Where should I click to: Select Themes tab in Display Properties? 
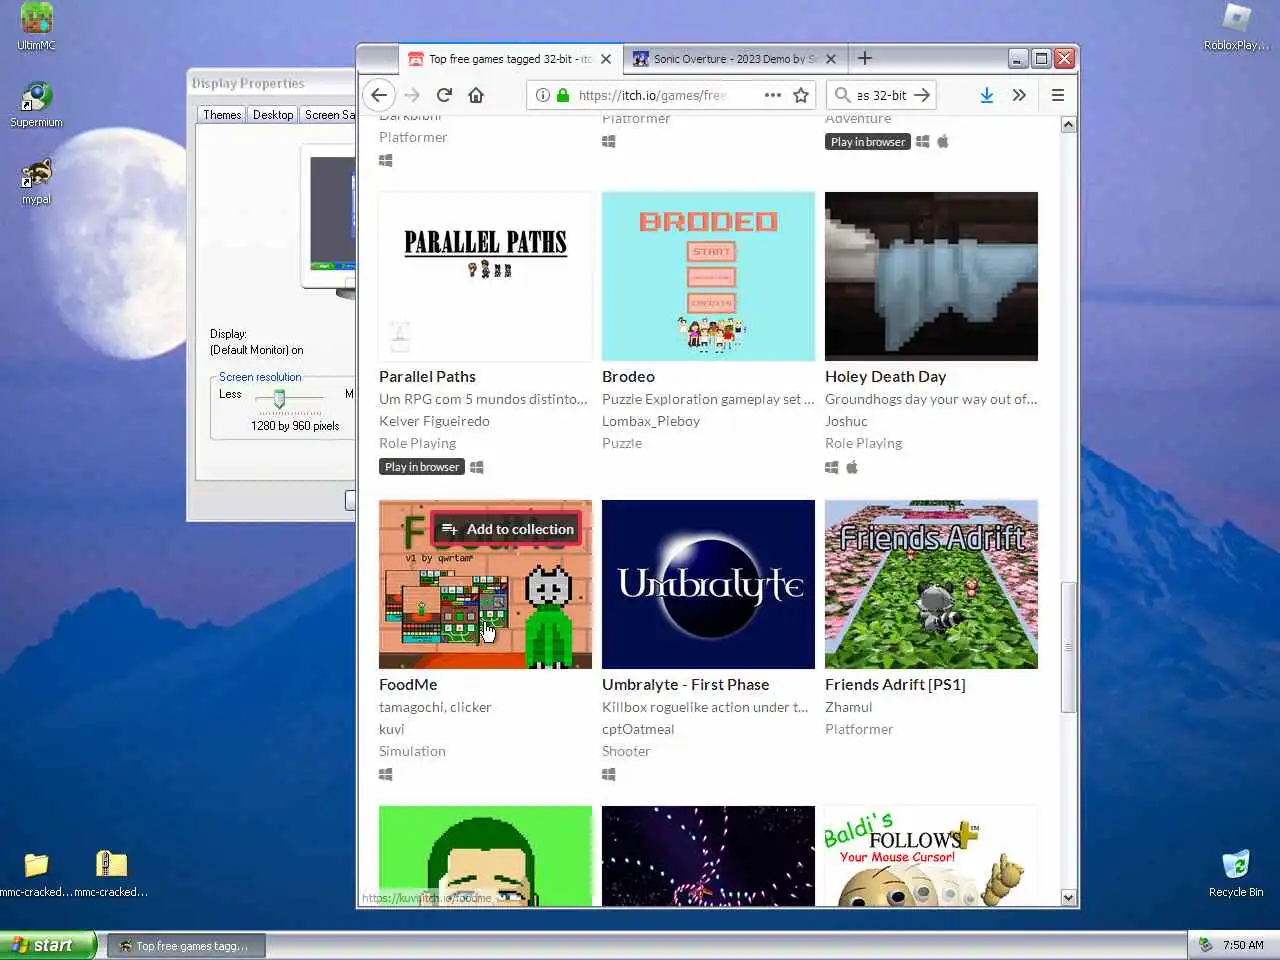[222, 115]
